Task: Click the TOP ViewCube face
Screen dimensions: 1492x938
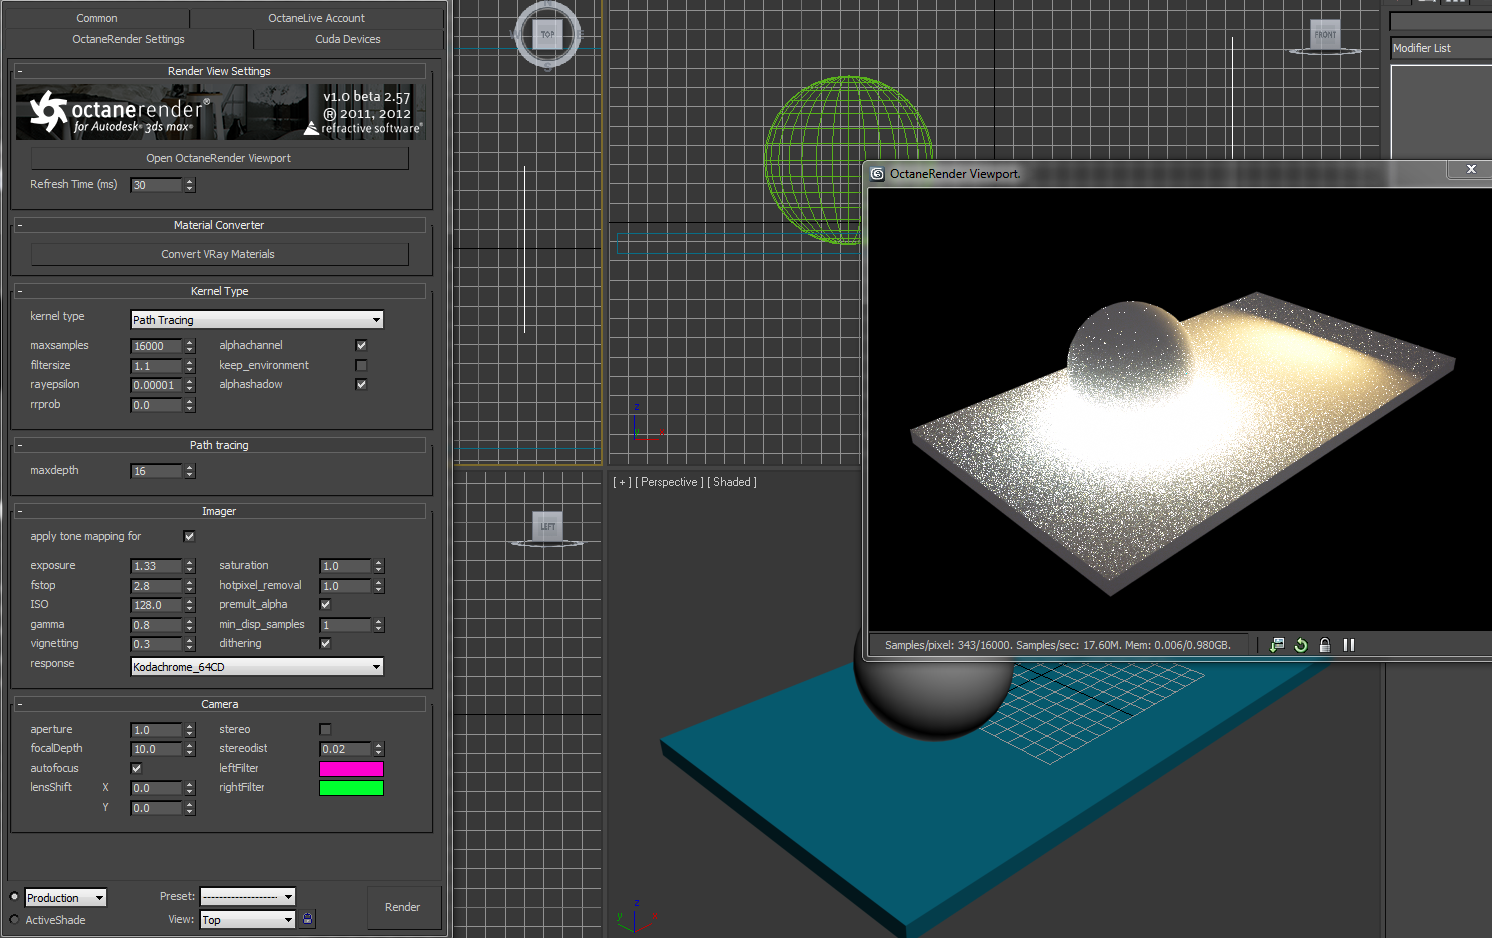Action: click(547, 34)
